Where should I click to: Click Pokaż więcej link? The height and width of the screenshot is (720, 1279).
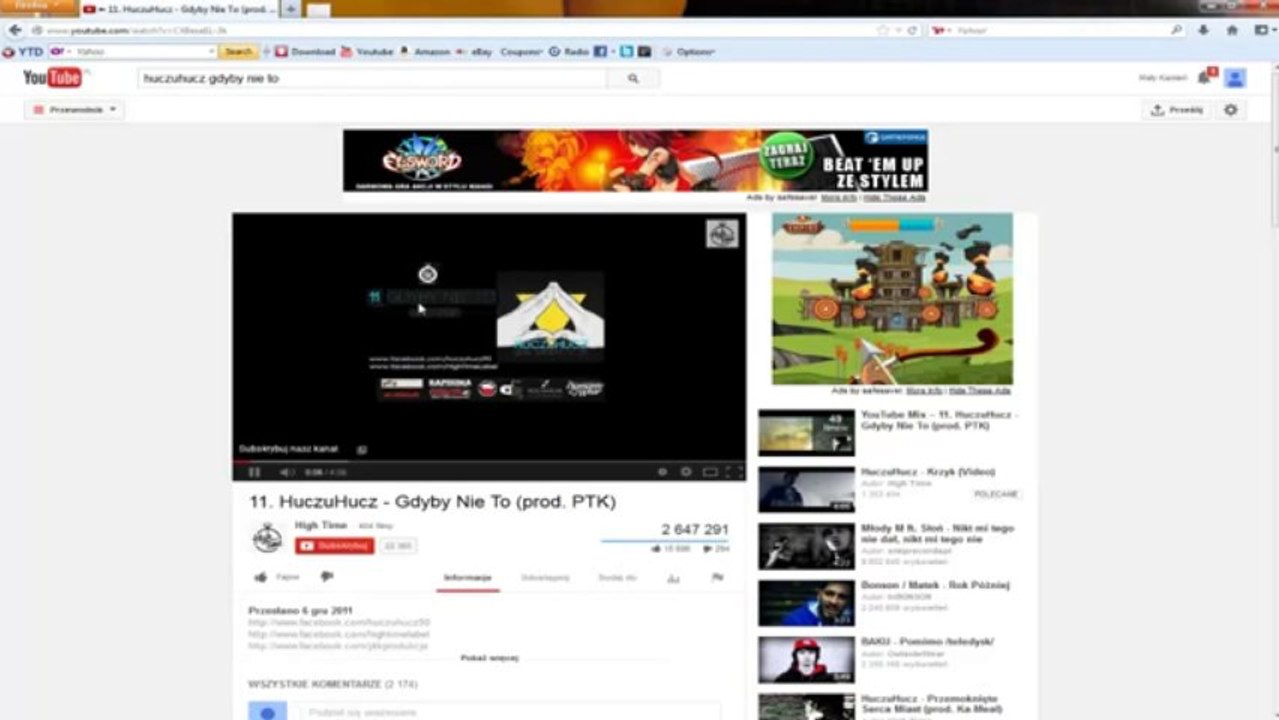490,658
